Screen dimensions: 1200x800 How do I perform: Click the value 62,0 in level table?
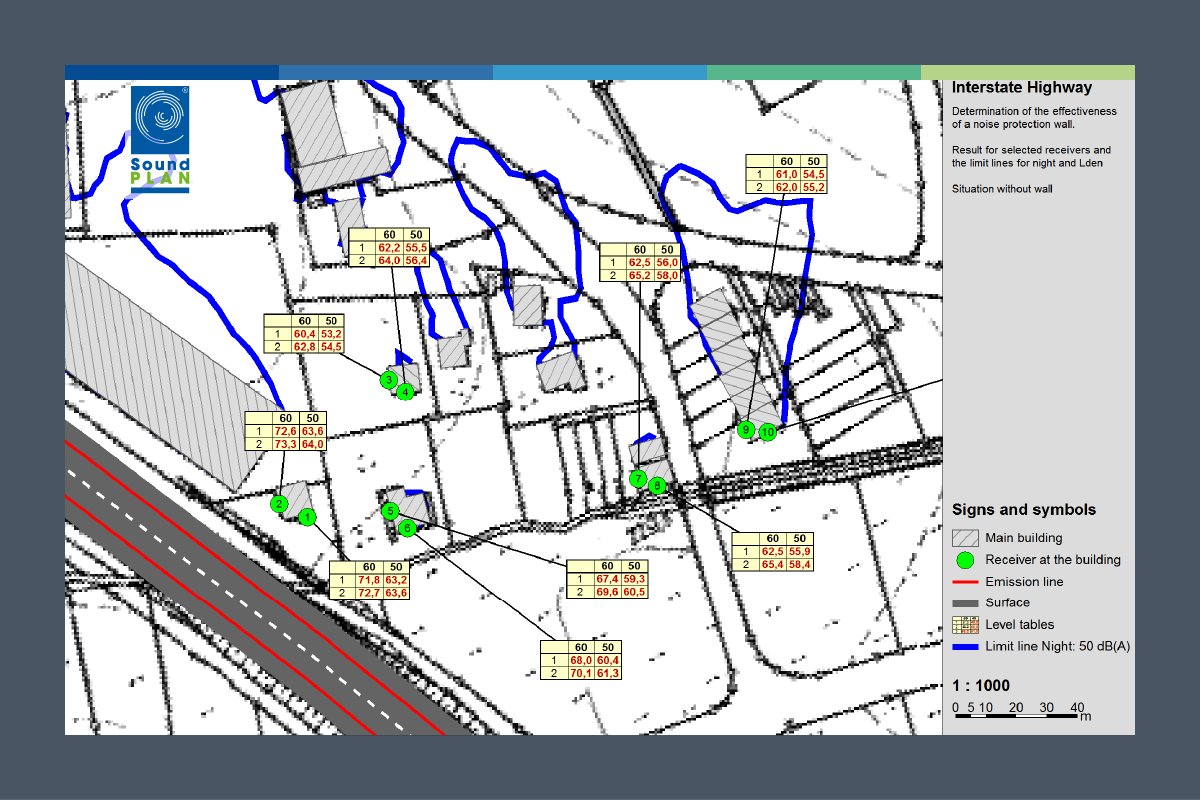pyautogui.click(x=787, y=188)
